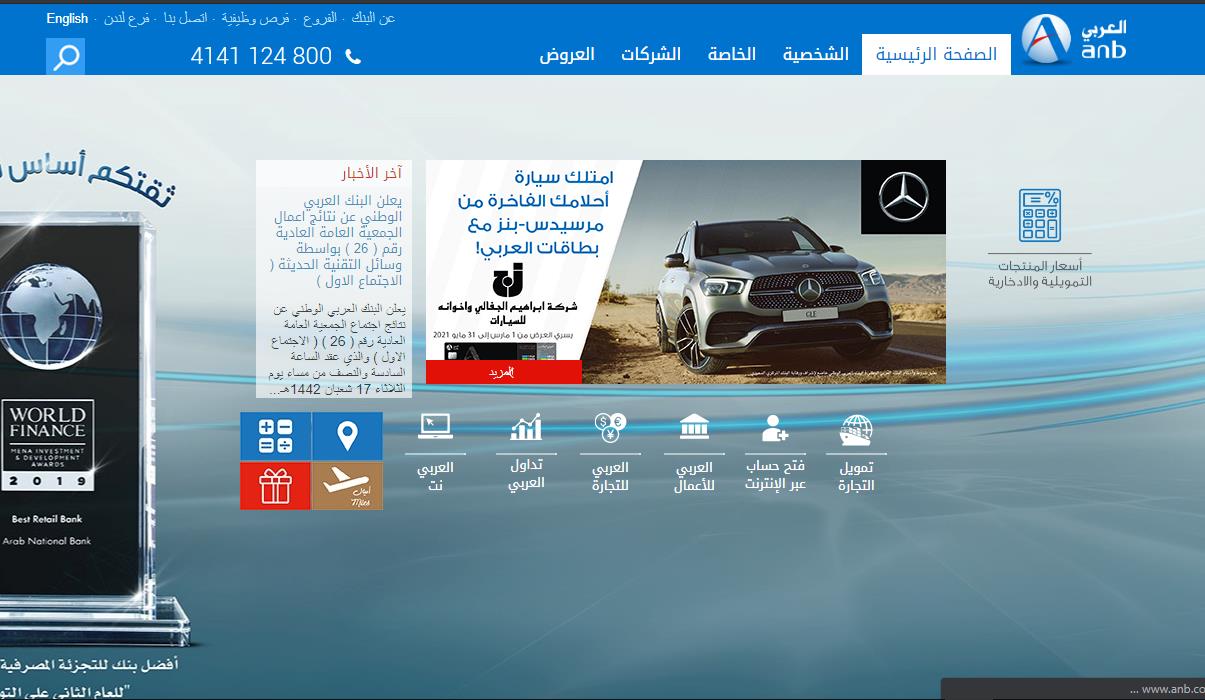Open the اتصل بنا link
The width and height of the screenshot is (1205, 700).
[x=185, y=19]
